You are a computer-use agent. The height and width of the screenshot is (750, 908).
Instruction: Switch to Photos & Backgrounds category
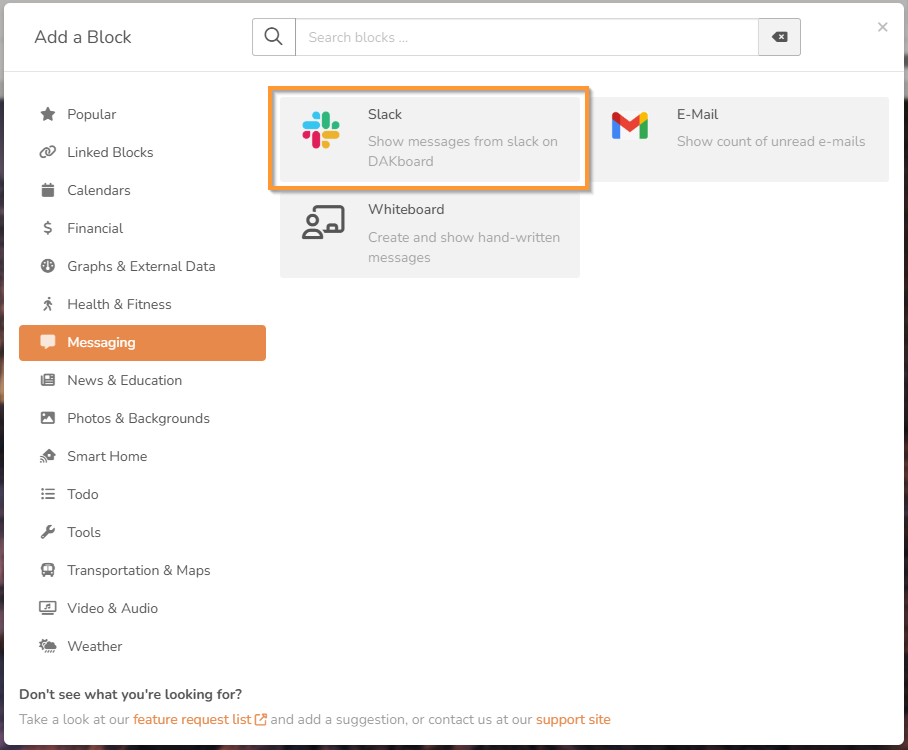click(x=142, y=418)
